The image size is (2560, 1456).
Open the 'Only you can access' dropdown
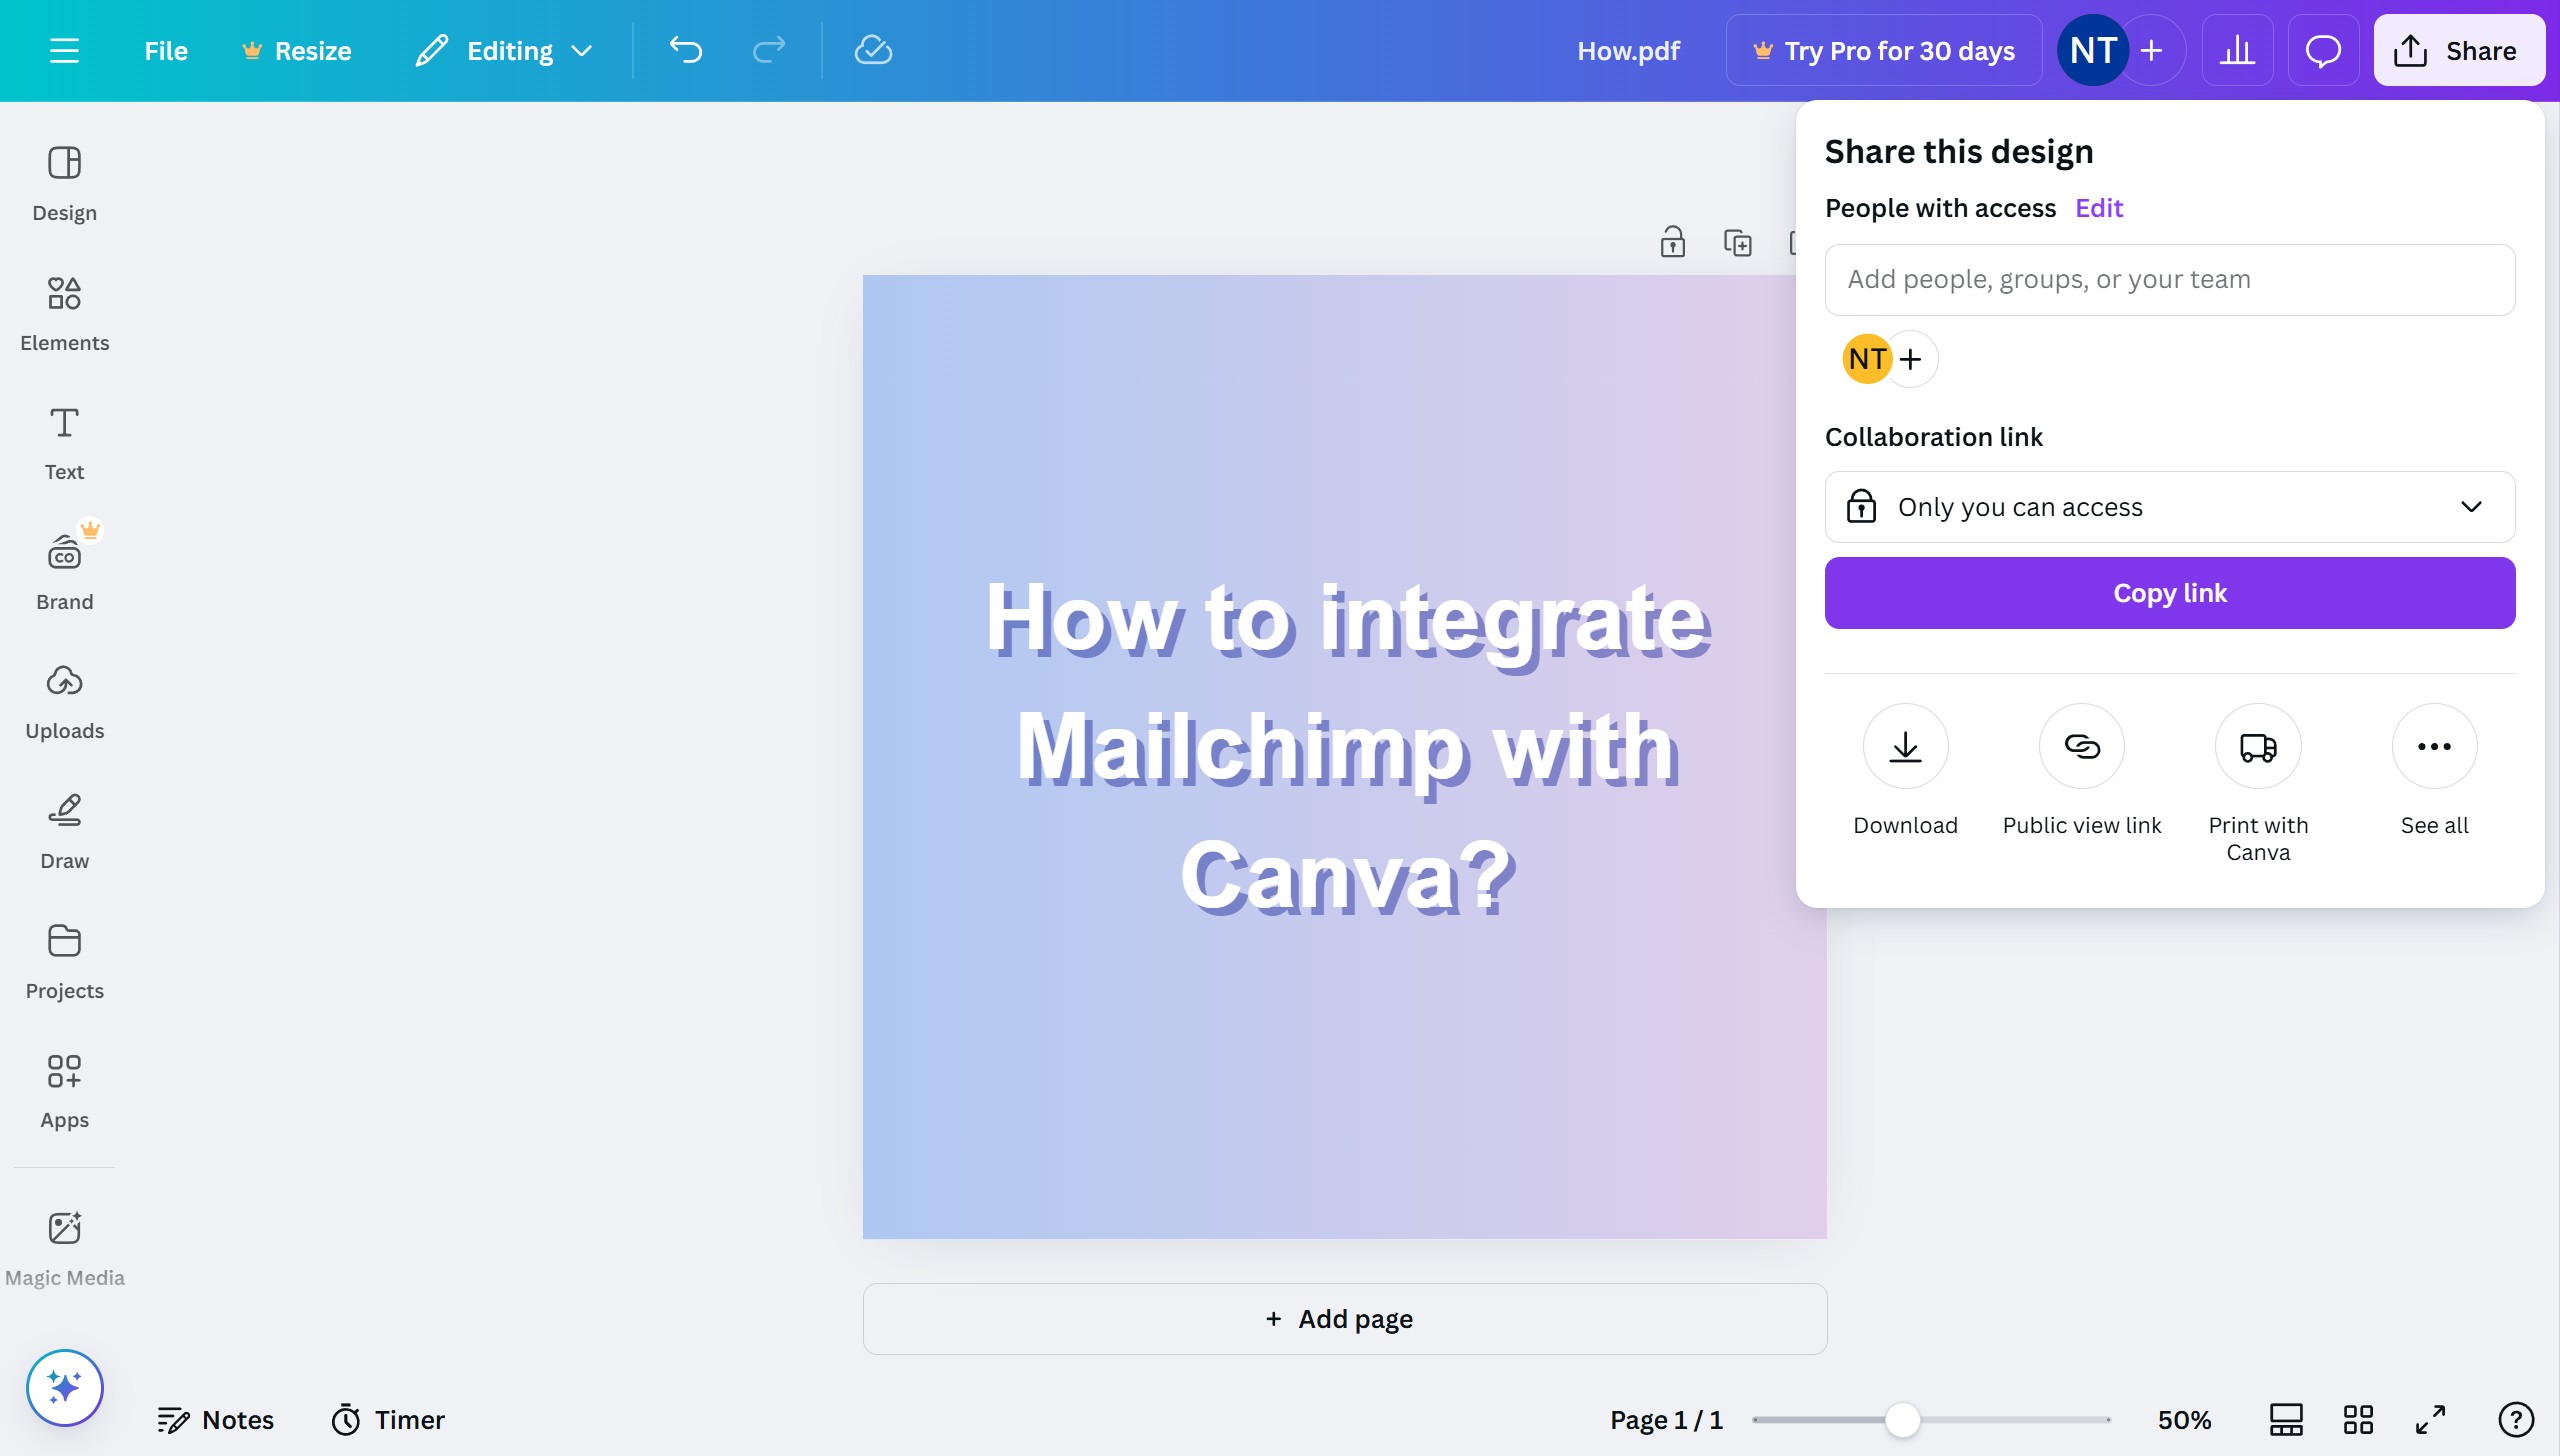point(2170,507)
